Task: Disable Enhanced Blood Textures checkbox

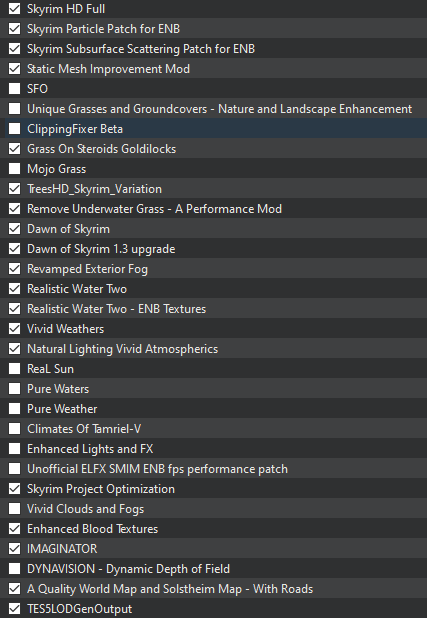Action: click(x=15, y=529)
